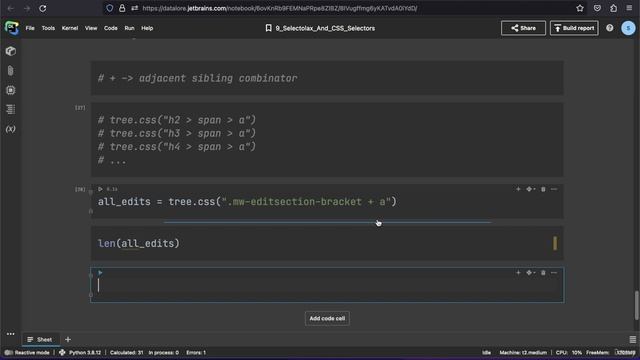Open the table of contents sidebar icon
The height and width of the screenshot is (360, 640).
point(11,109)
